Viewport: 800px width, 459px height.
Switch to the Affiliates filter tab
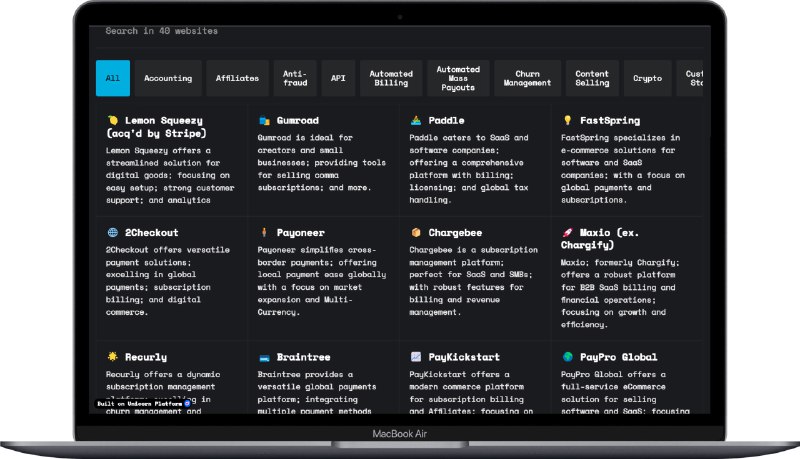point(237,78)
